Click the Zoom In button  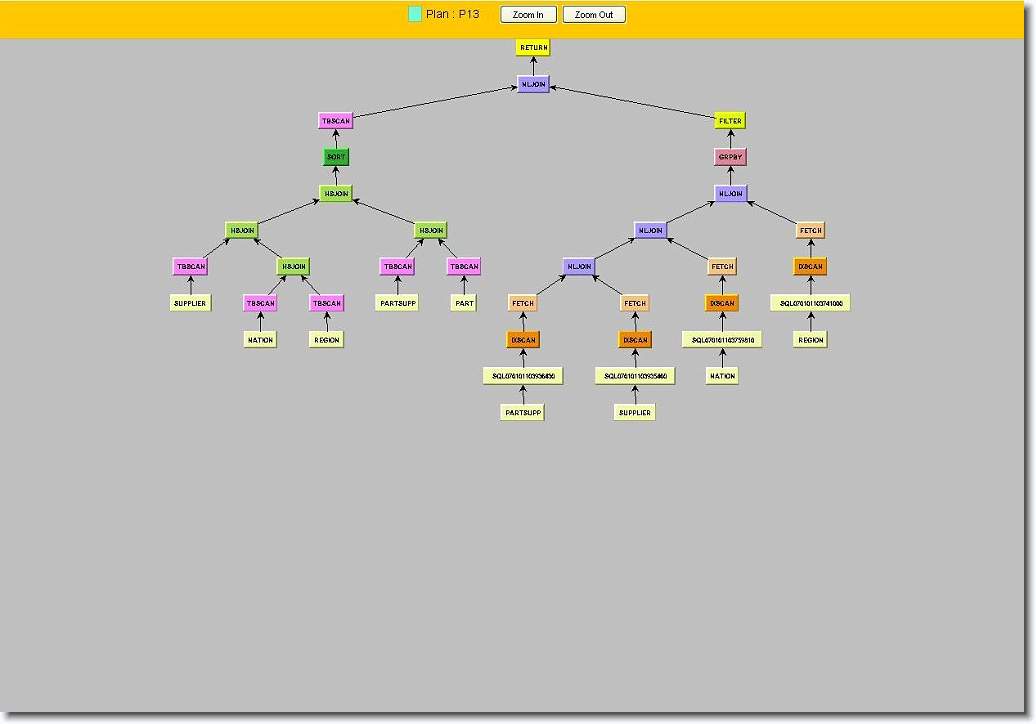click(528, 15)
